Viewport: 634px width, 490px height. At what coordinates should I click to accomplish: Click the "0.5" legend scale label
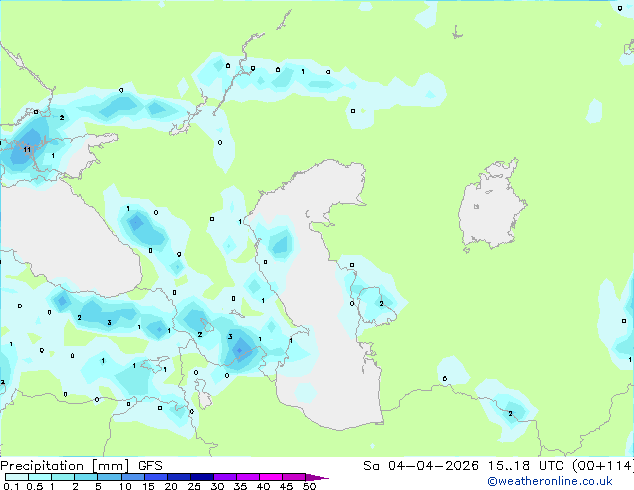pyautogui.click(x=35, y=486)
